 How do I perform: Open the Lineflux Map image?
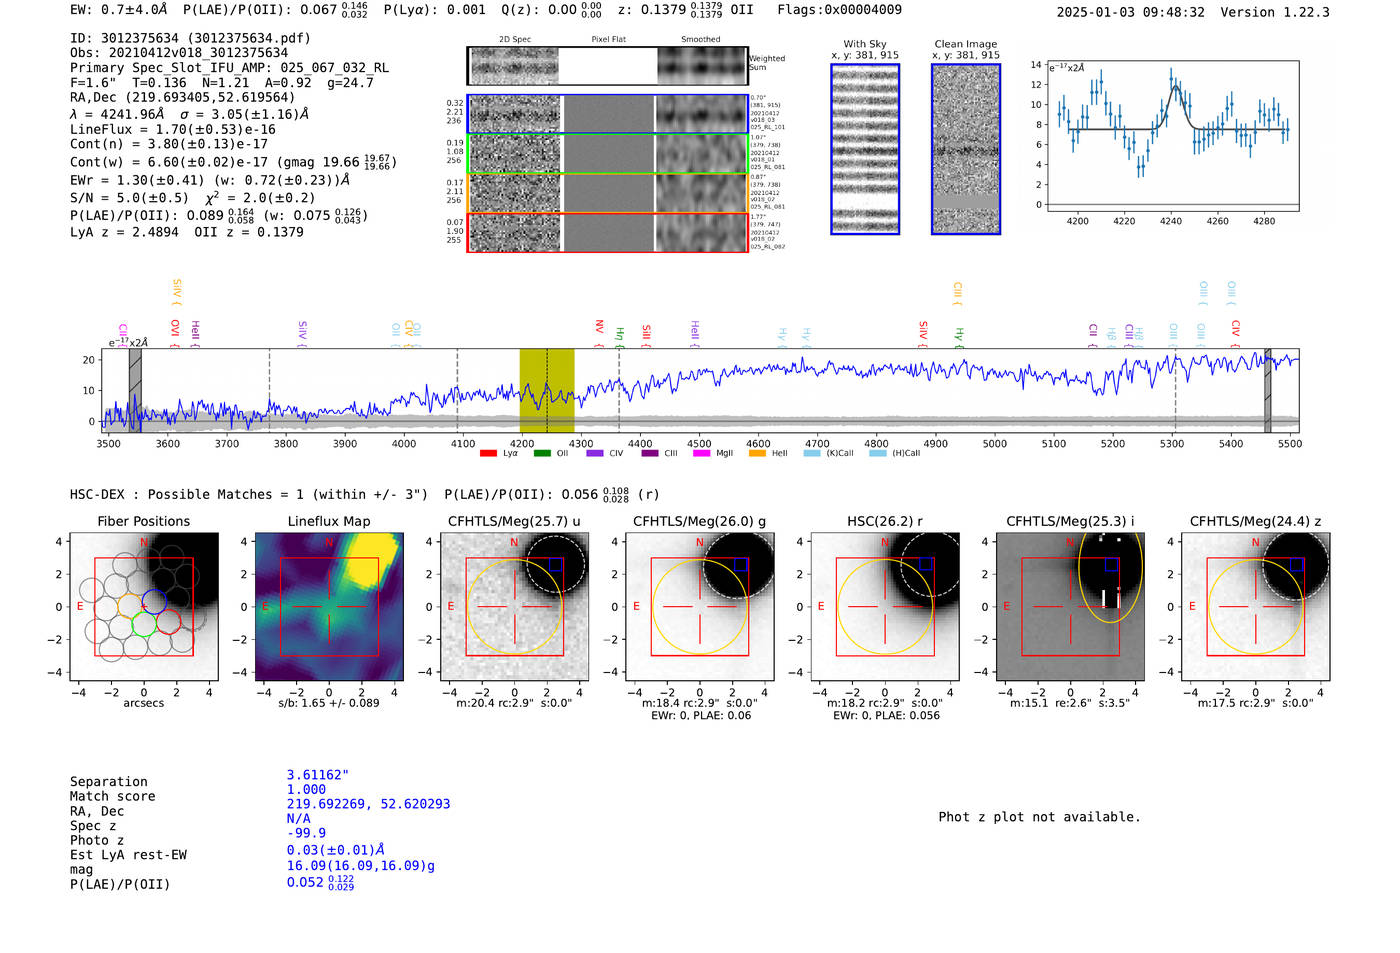[x=329, y=606]
